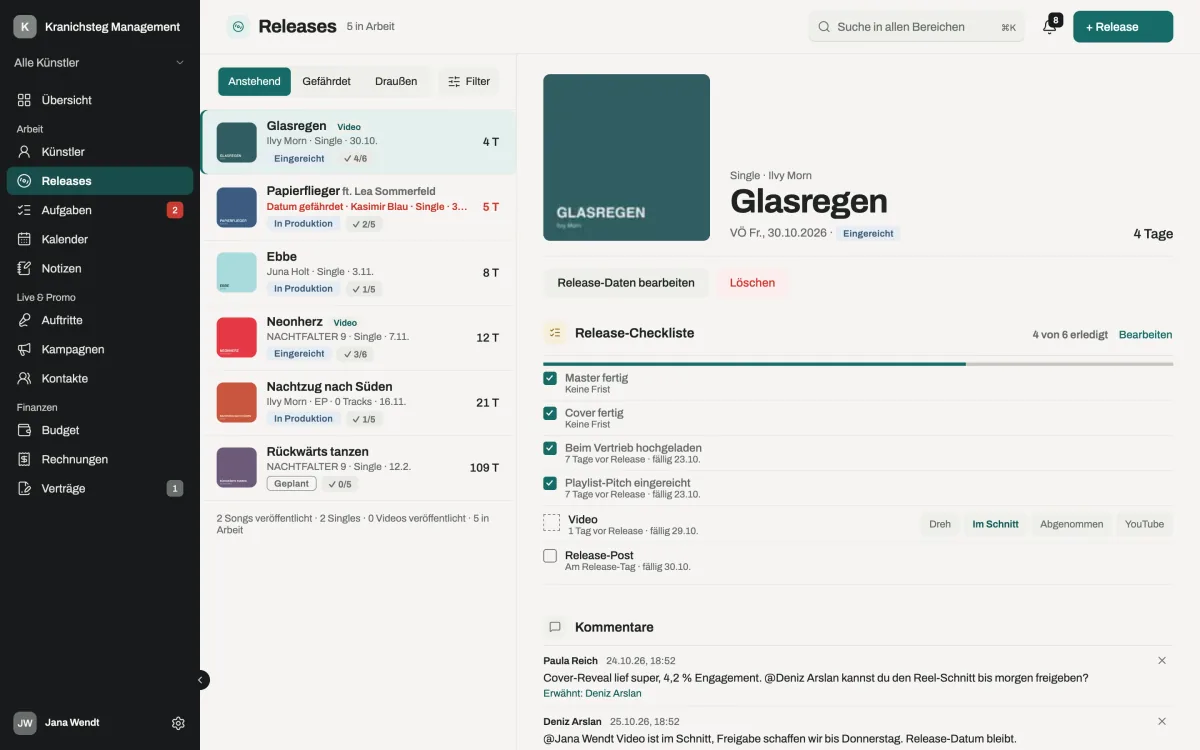This screenshot has height=750, width=1200.
Task: Delete Paula Reich's comment
Action: click(1162, 660)
